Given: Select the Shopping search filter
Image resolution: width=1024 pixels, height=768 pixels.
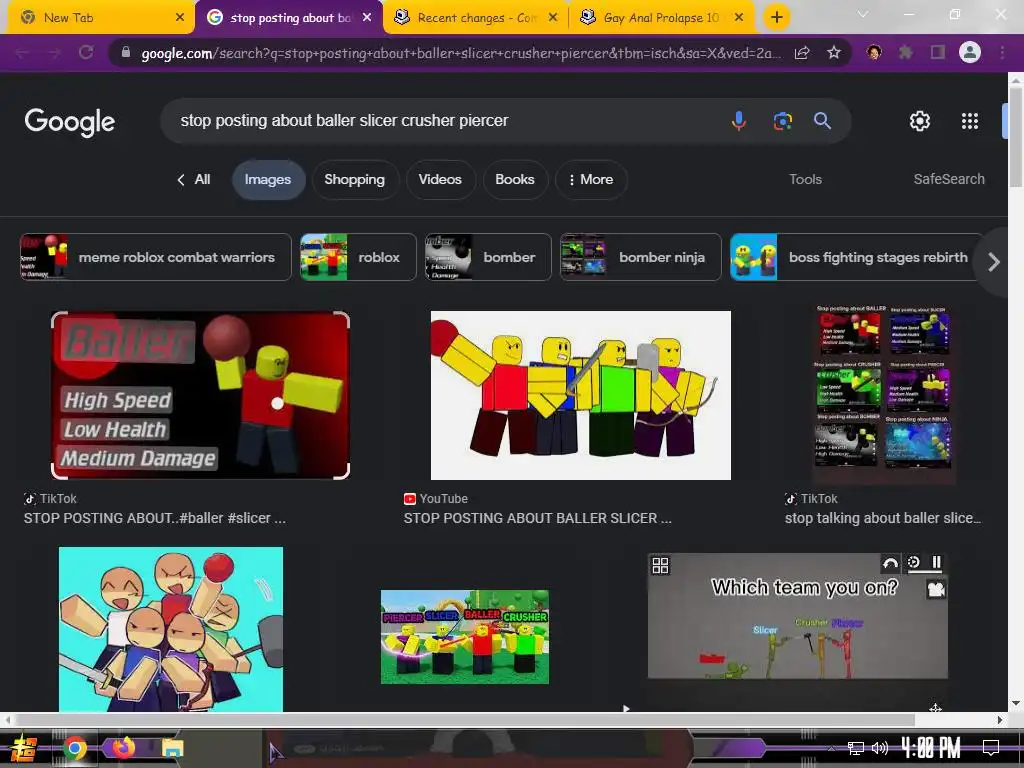Looking at the screenshot, I should tap(355, 180).
